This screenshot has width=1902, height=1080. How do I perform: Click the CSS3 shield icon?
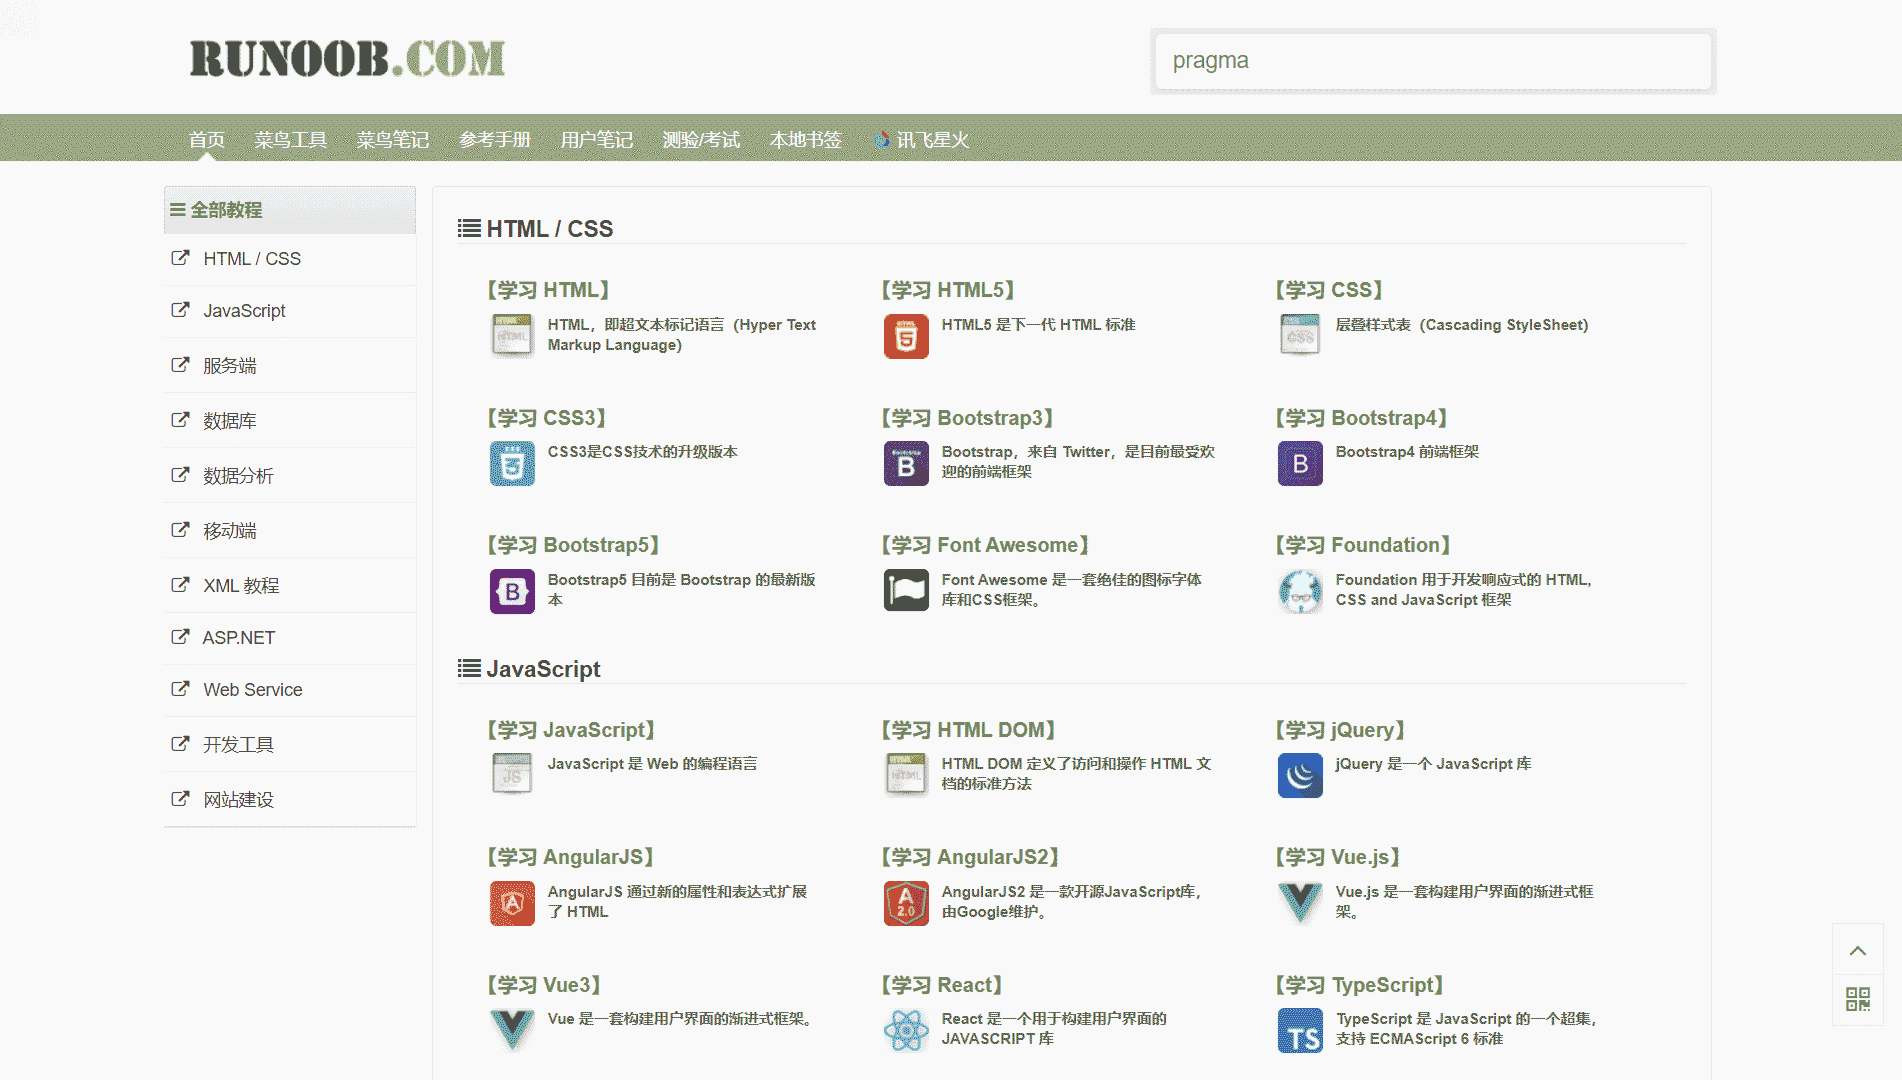tap(512, 464)
